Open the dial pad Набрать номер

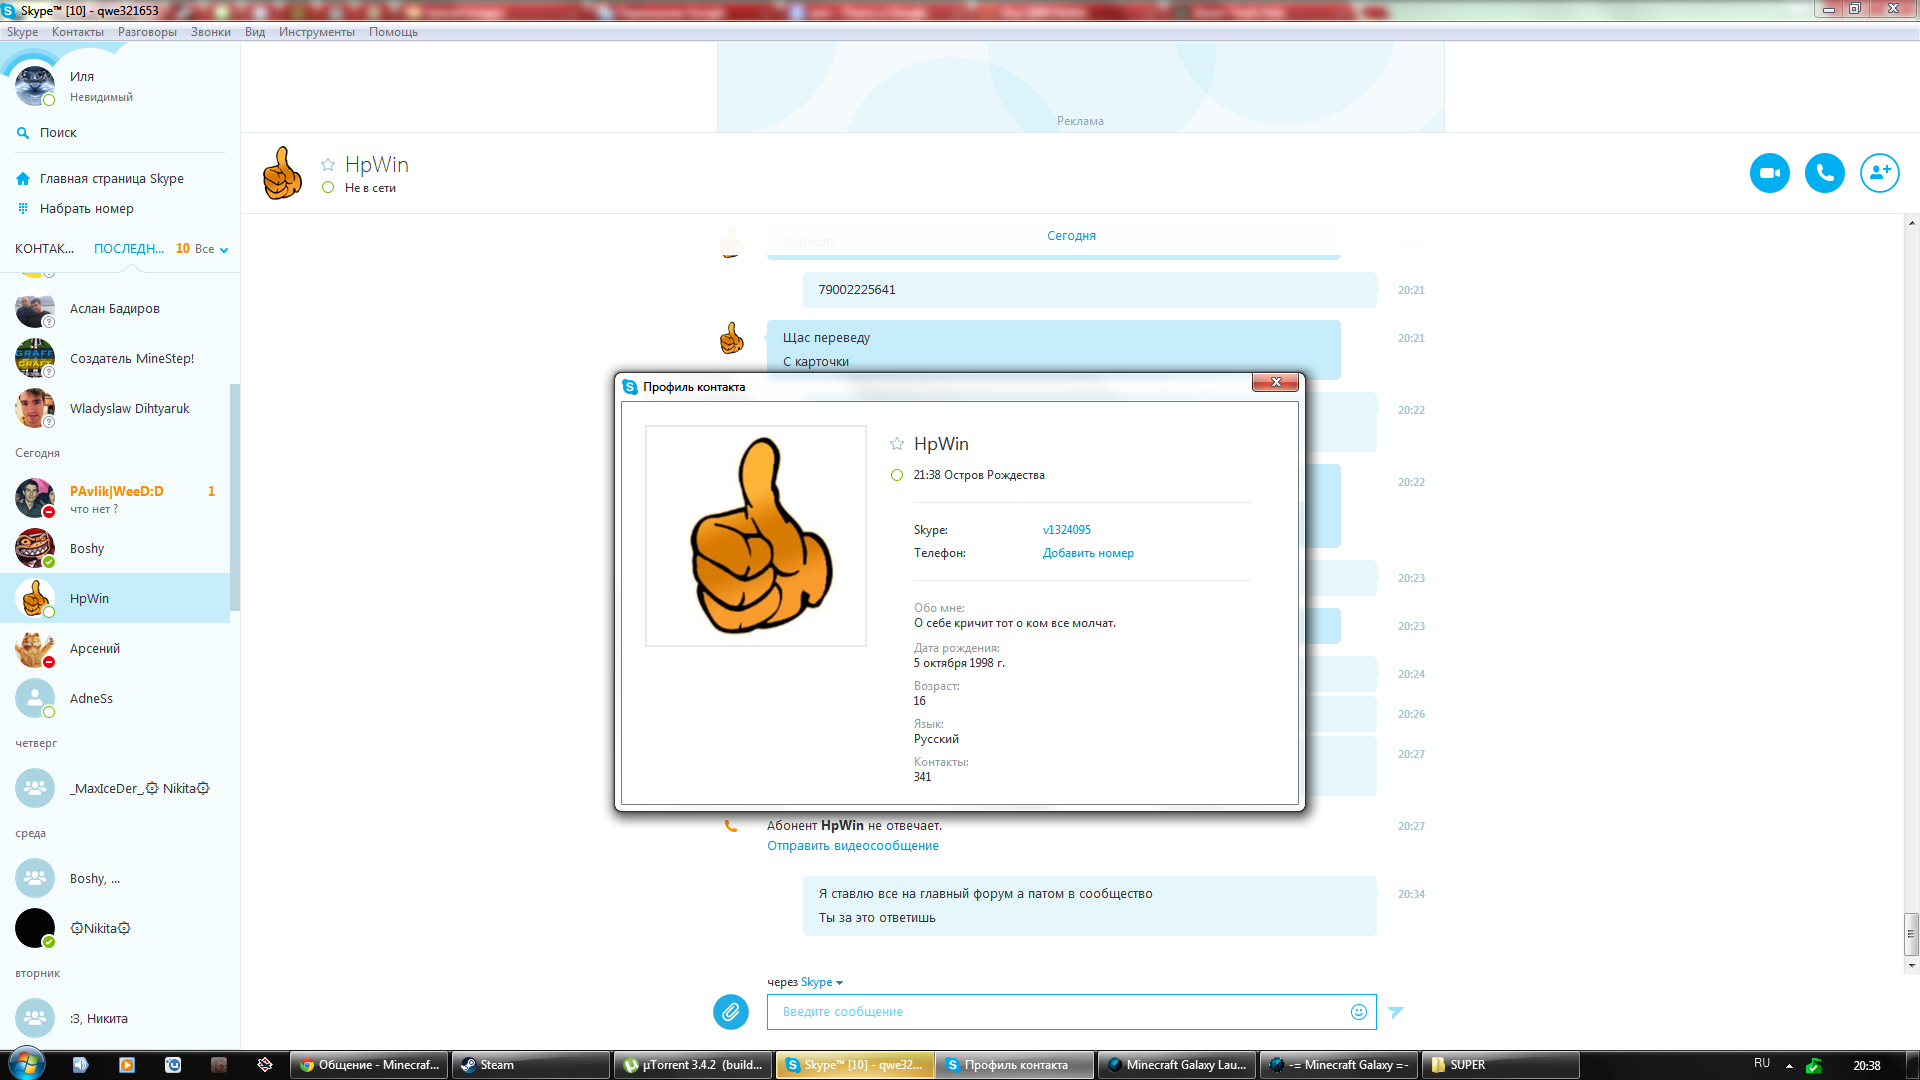click(x=86, y=209)
